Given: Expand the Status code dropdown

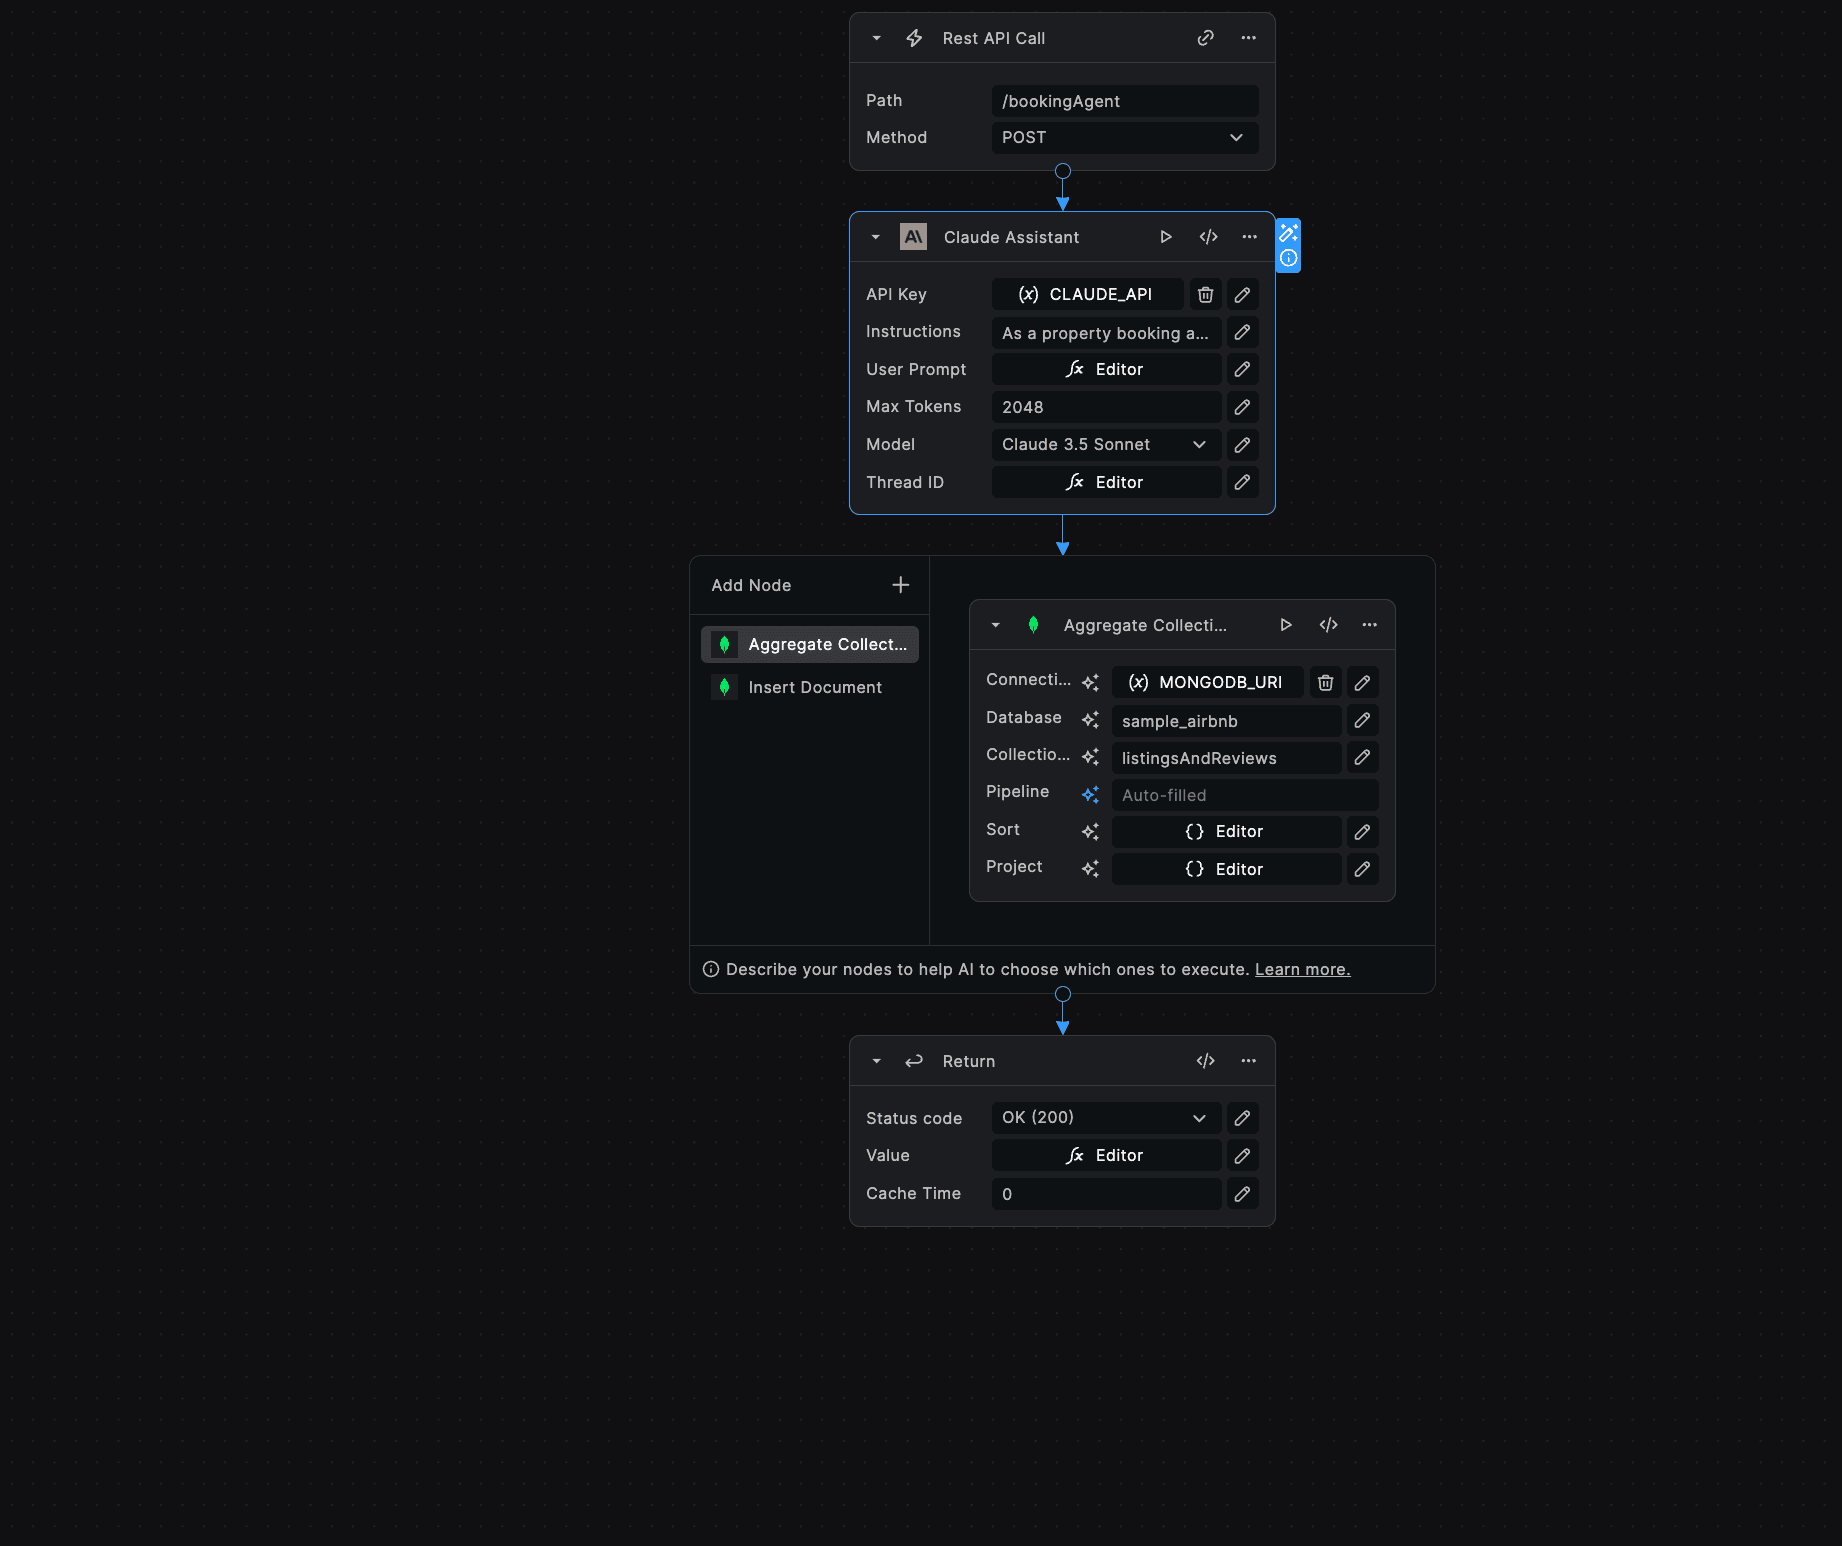Looking at the screenshot, I should point(1105,1118).
